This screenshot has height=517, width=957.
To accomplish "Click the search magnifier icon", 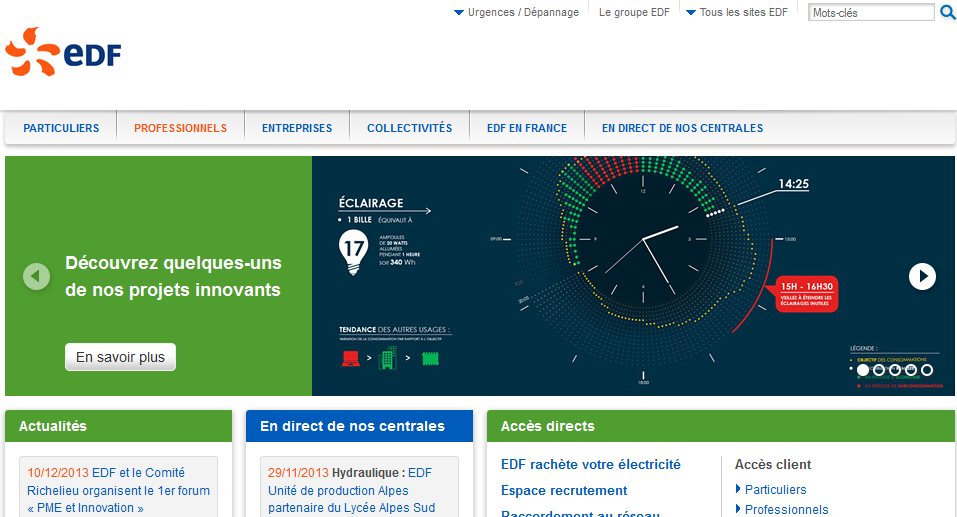I will 947,12.
